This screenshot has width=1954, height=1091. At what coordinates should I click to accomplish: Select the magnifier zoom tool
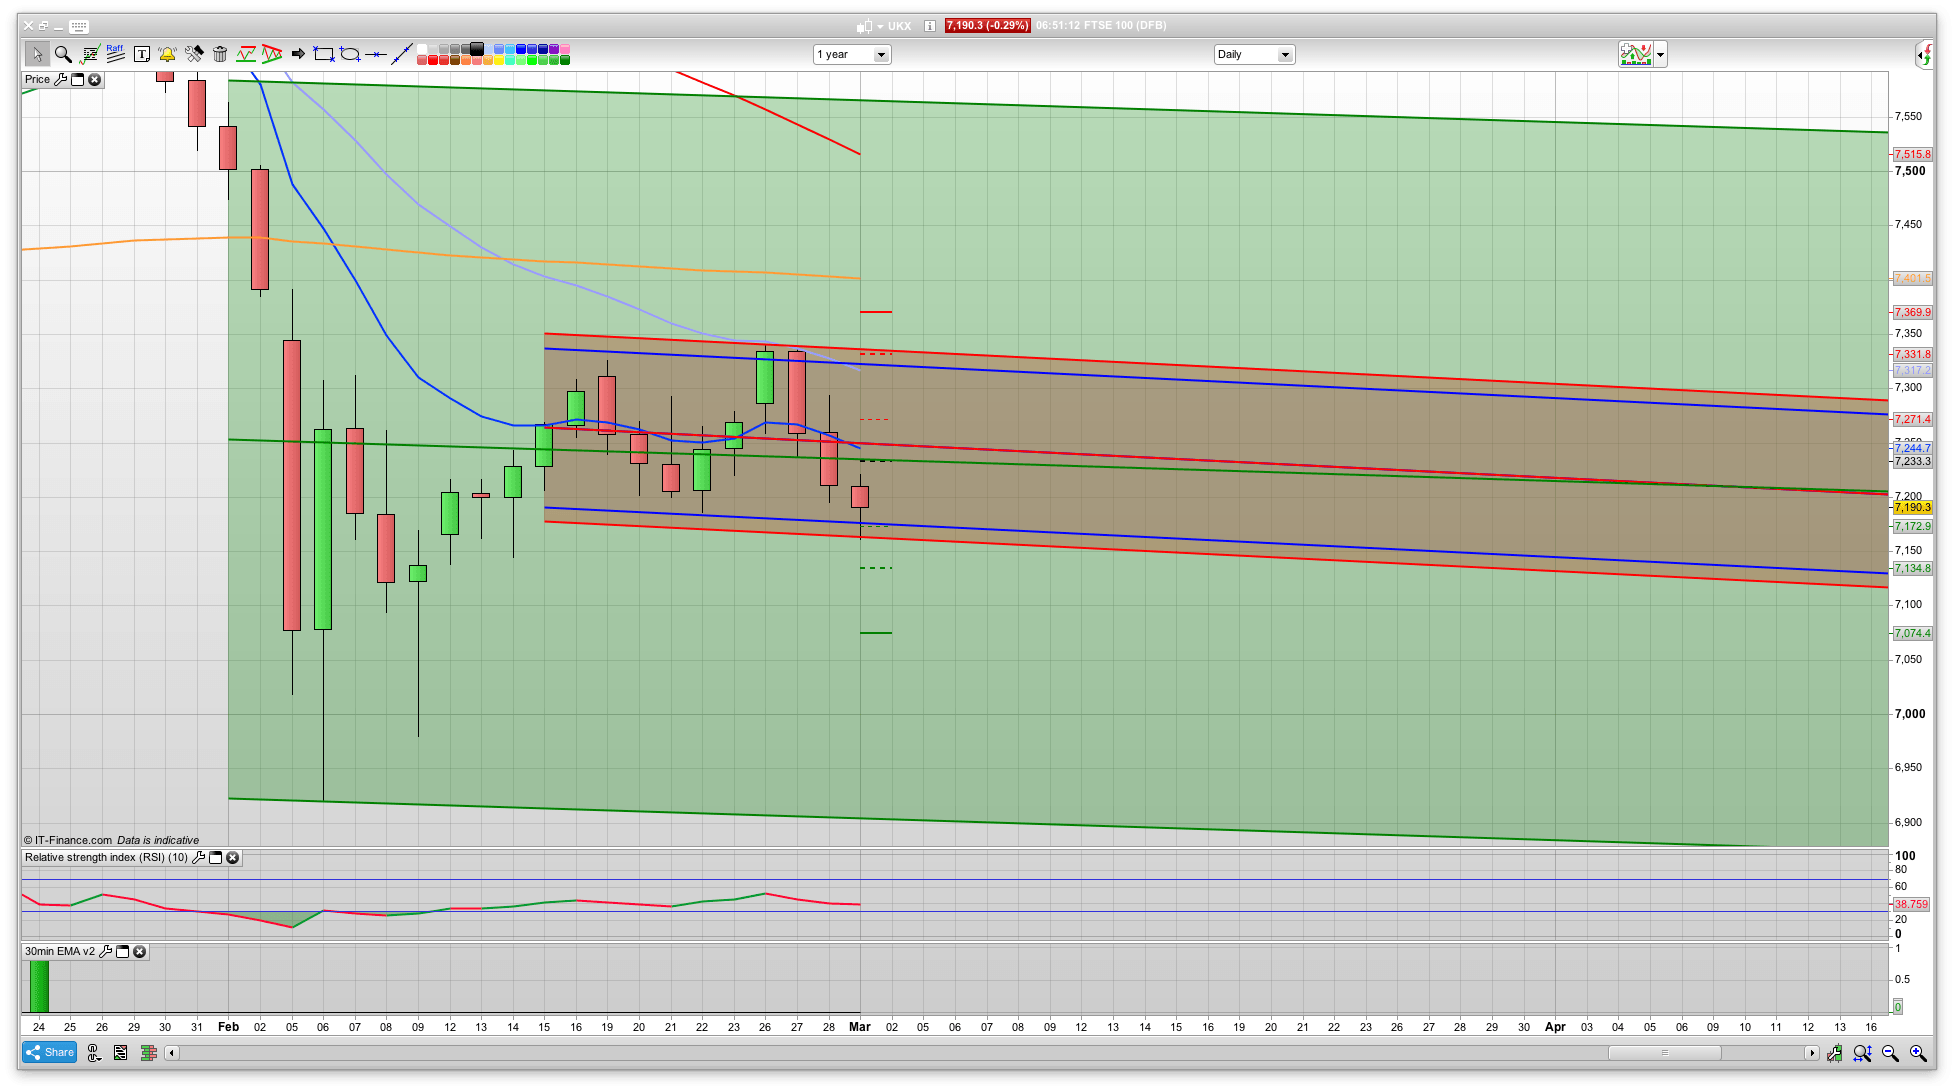point(63,54)
